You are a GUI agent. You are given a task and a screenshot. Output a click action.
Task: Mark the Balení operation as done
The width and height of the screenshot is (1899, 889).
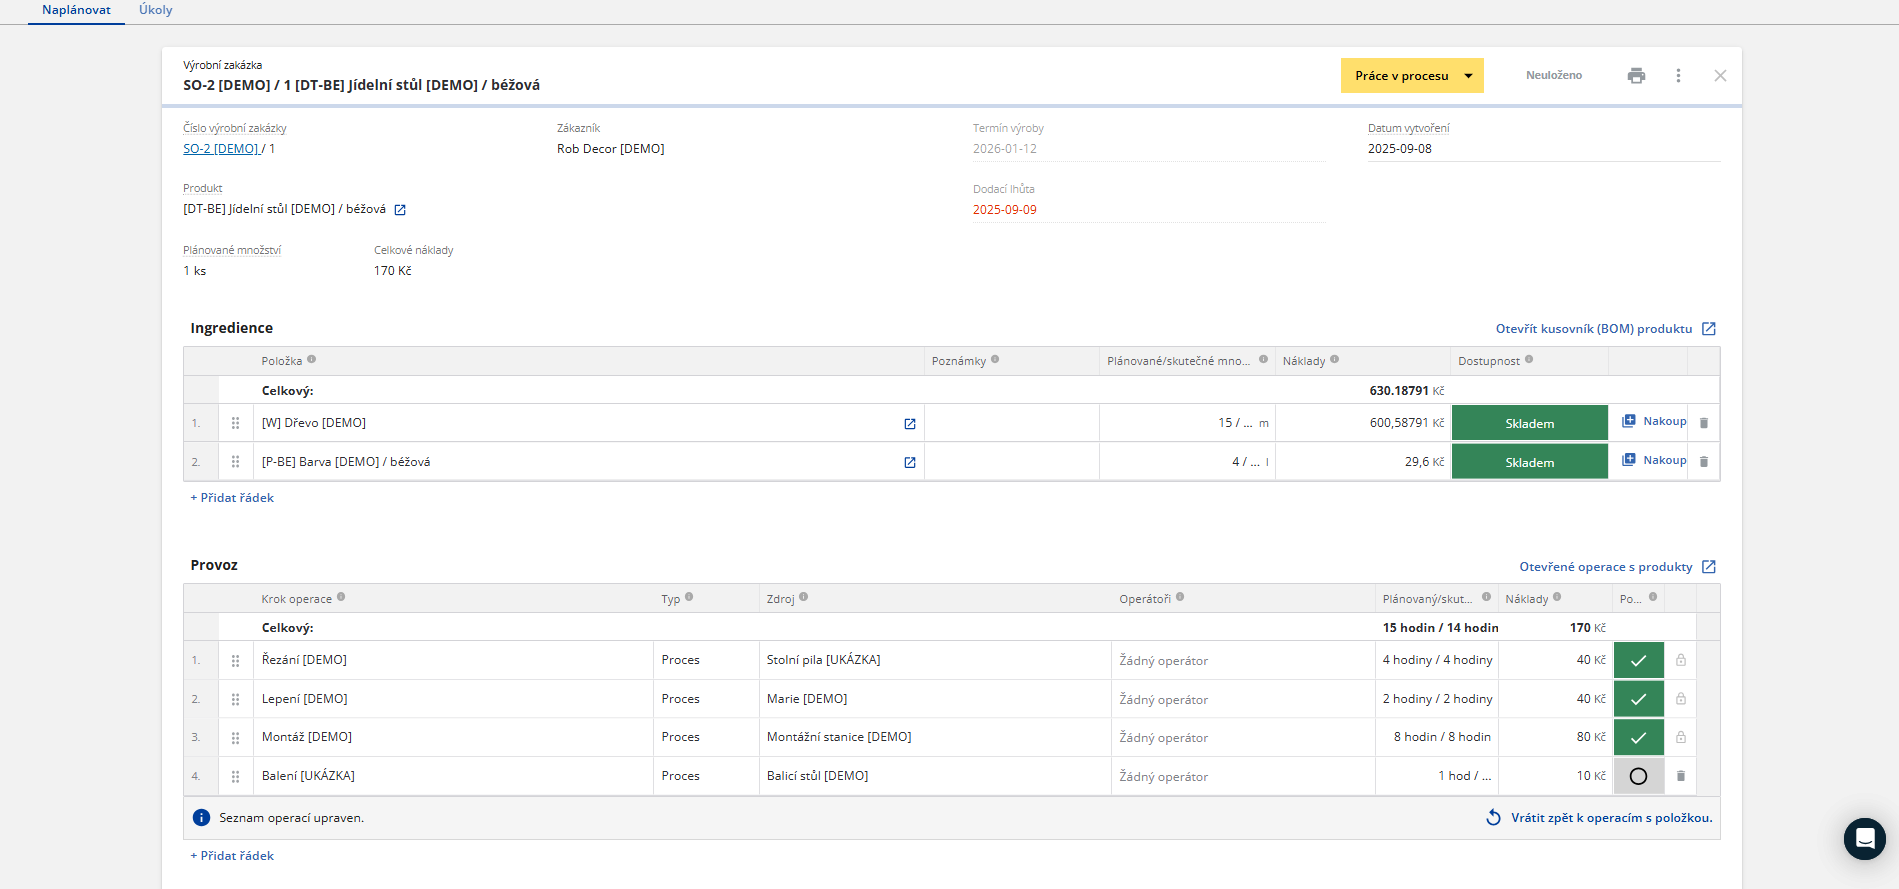(1638, 776)
